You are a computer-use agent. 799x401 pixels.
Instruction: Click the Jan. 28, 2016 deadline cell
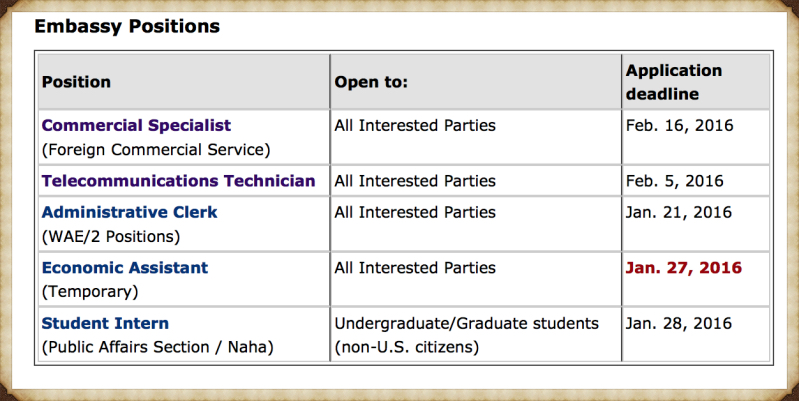(x=679, y=323)
